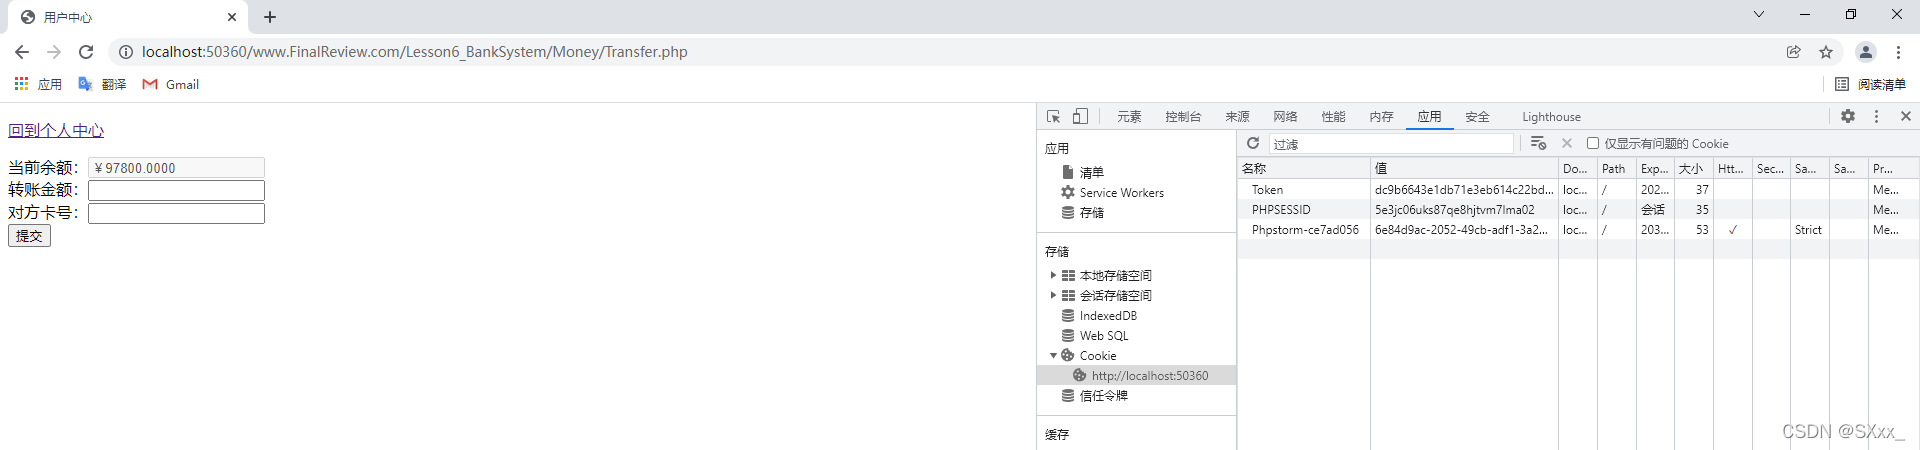
Task: Open Service Workers in the sidebar
Action: (x=1121, y=193)
